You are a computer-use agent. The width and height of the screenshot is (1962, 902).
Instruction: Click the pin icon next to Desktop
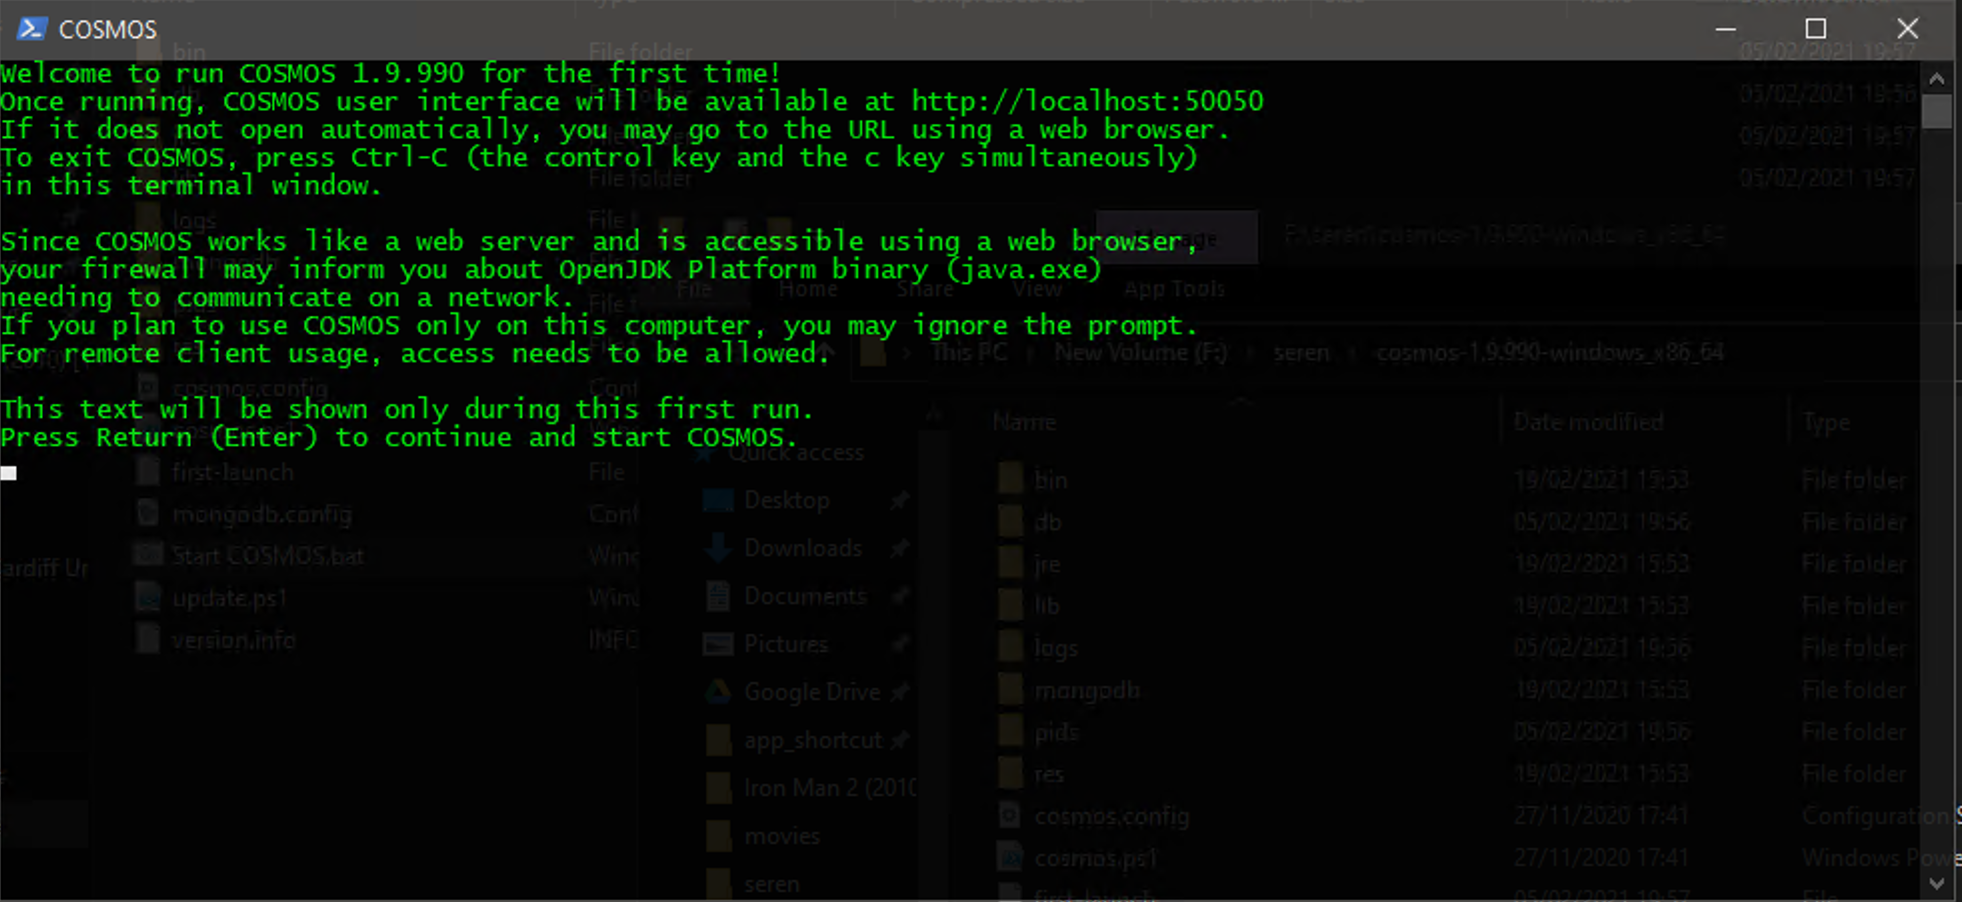pyautogui.click(x=900, y=500)
